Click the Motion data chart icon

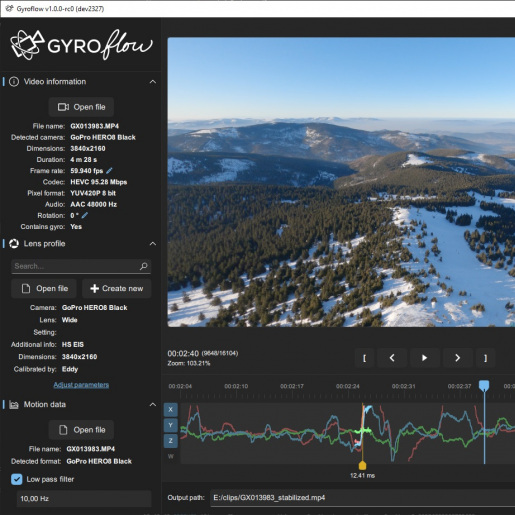coord(14,405)
